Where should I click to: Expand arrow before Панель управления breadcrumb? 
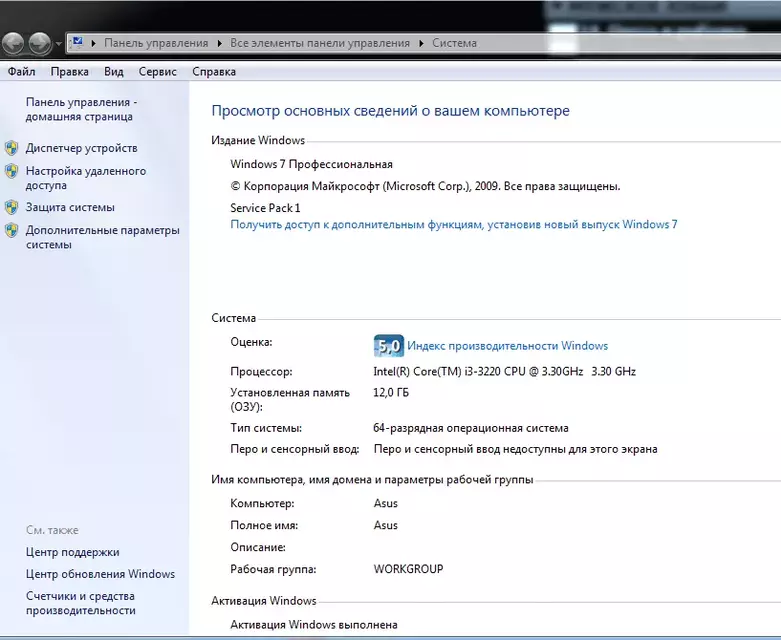[93, 43]
